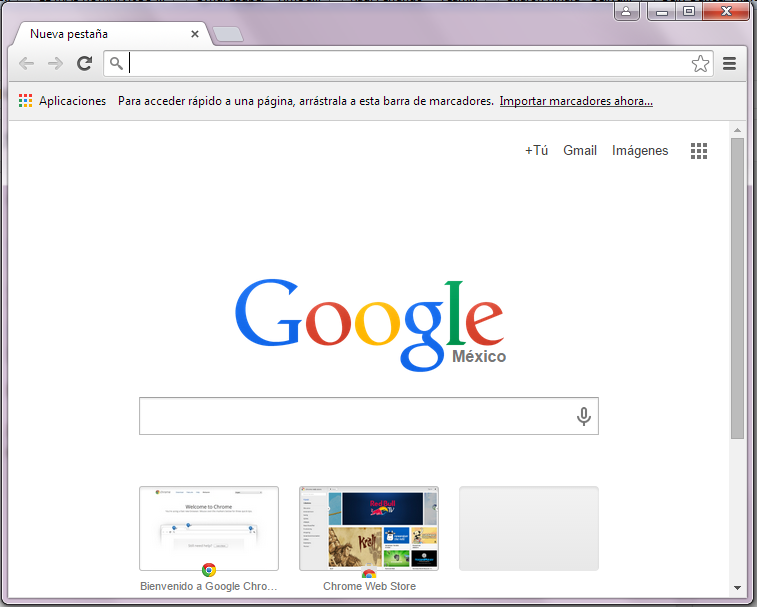Click the page scrollbar thumb
Viewport: 757px width, 607px height.
[737, 288]
